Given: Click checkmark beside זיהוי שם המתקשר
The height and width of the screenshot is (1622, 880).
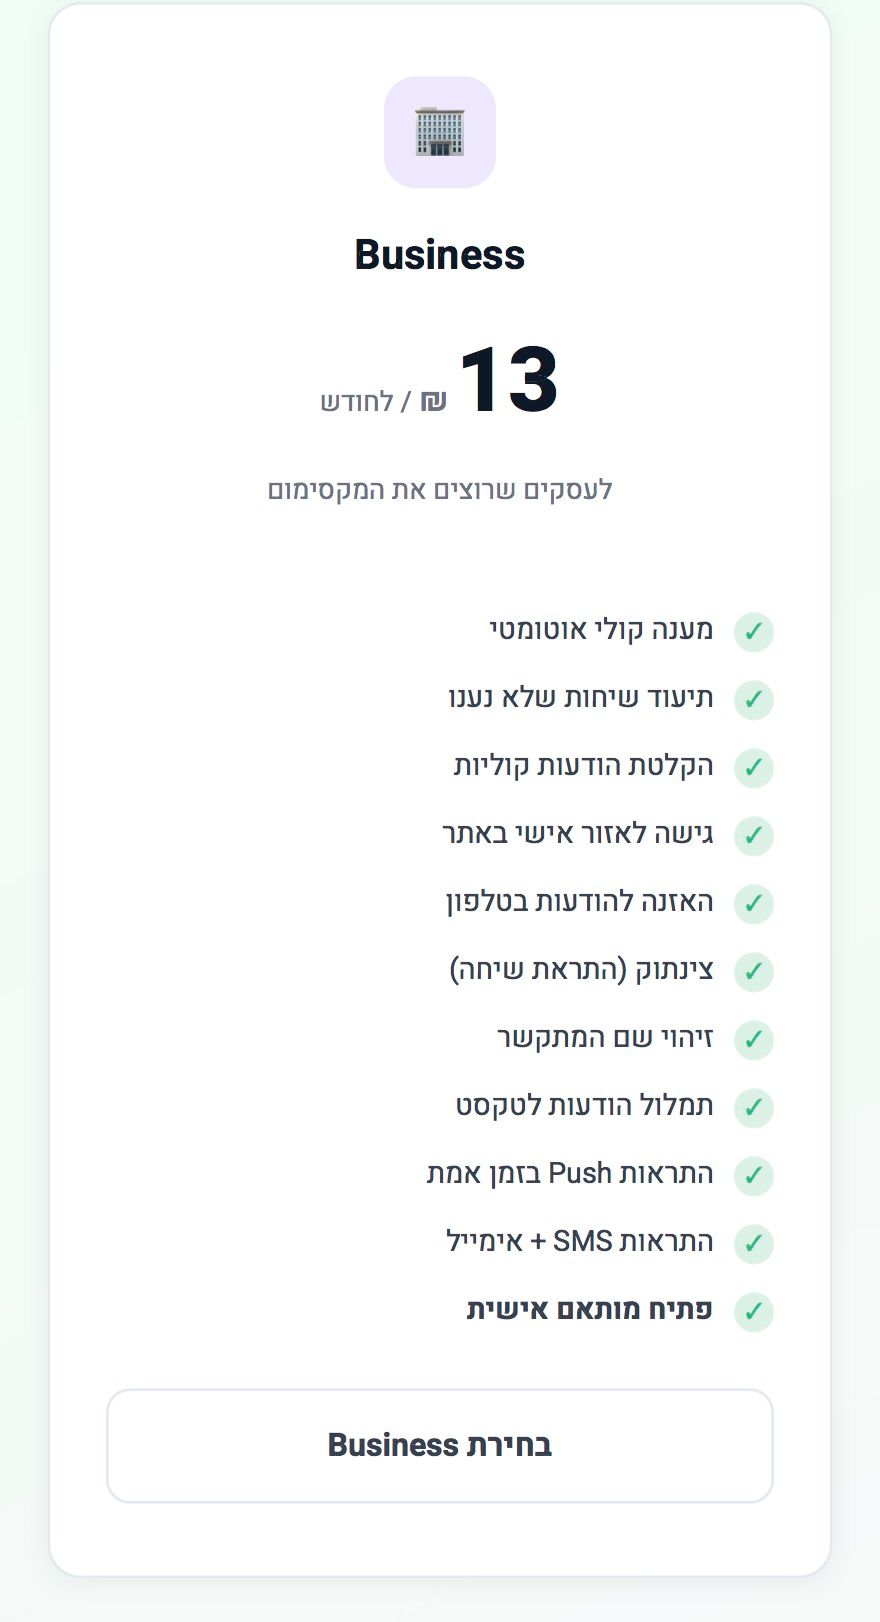Looking at the screenshot, I should tap(754, 1039).
